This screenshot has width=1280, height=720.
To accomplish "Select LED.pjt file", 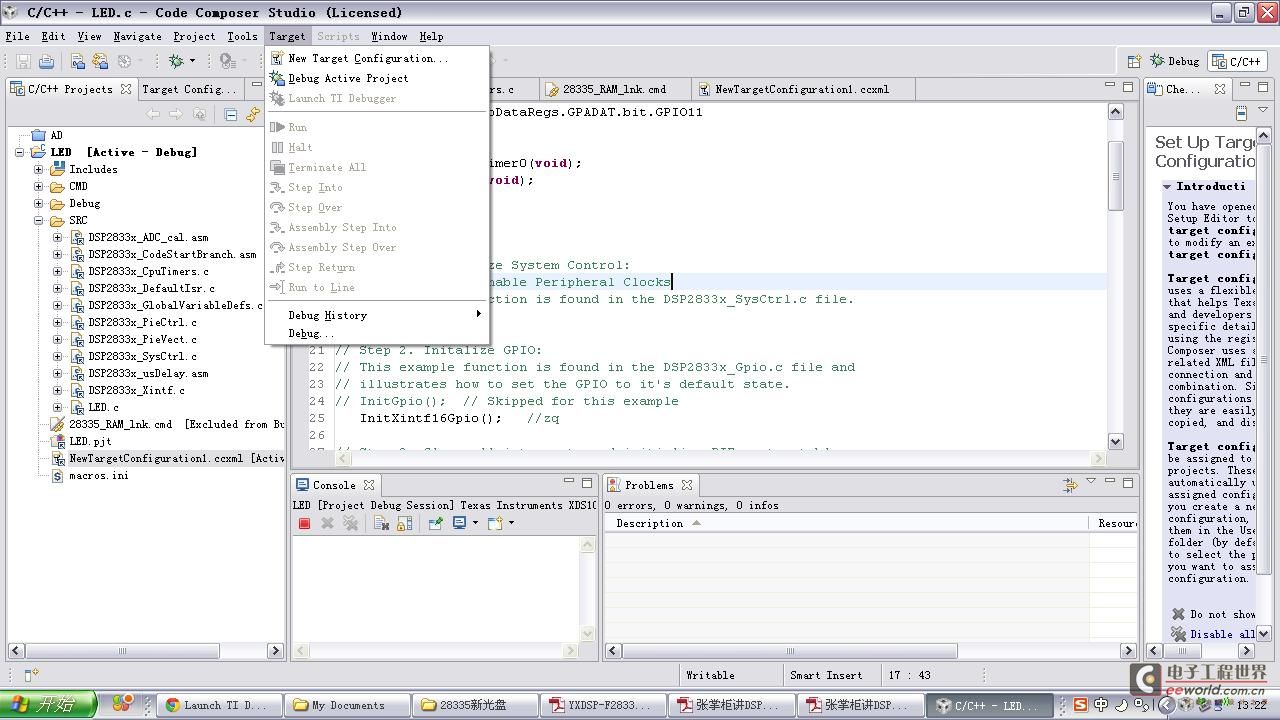I will [90, 441].
